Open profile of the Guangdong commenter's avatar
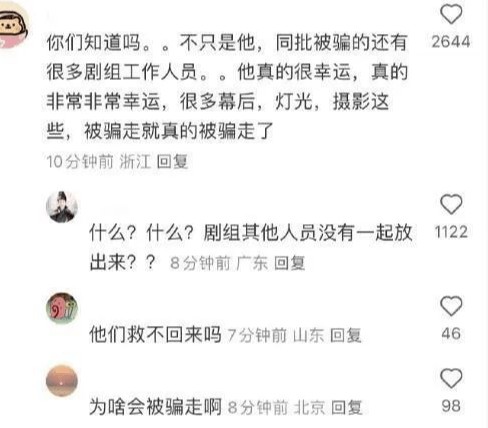Screen dimensions: 488x428 [62, 207]
